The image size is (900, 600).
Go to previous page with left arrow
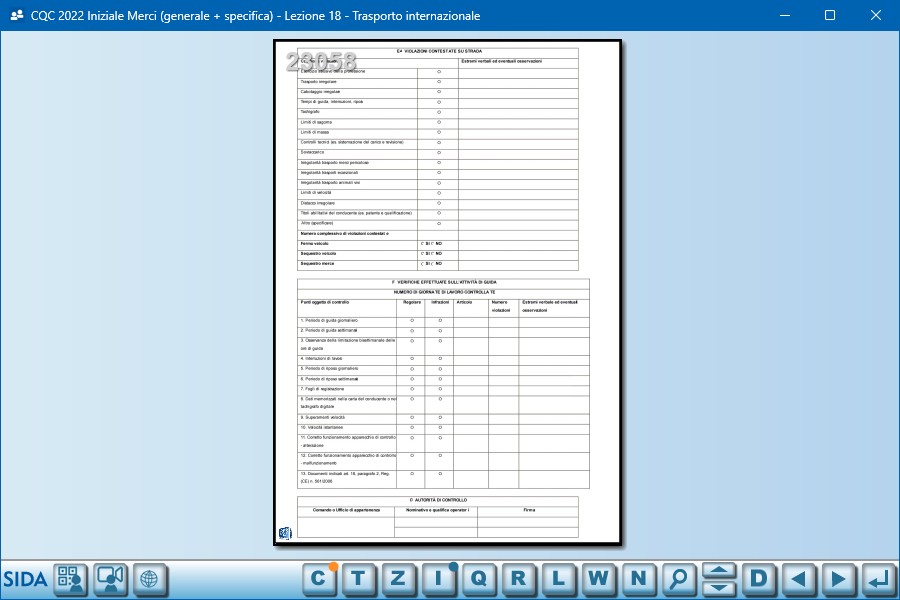tap(798, 578)
